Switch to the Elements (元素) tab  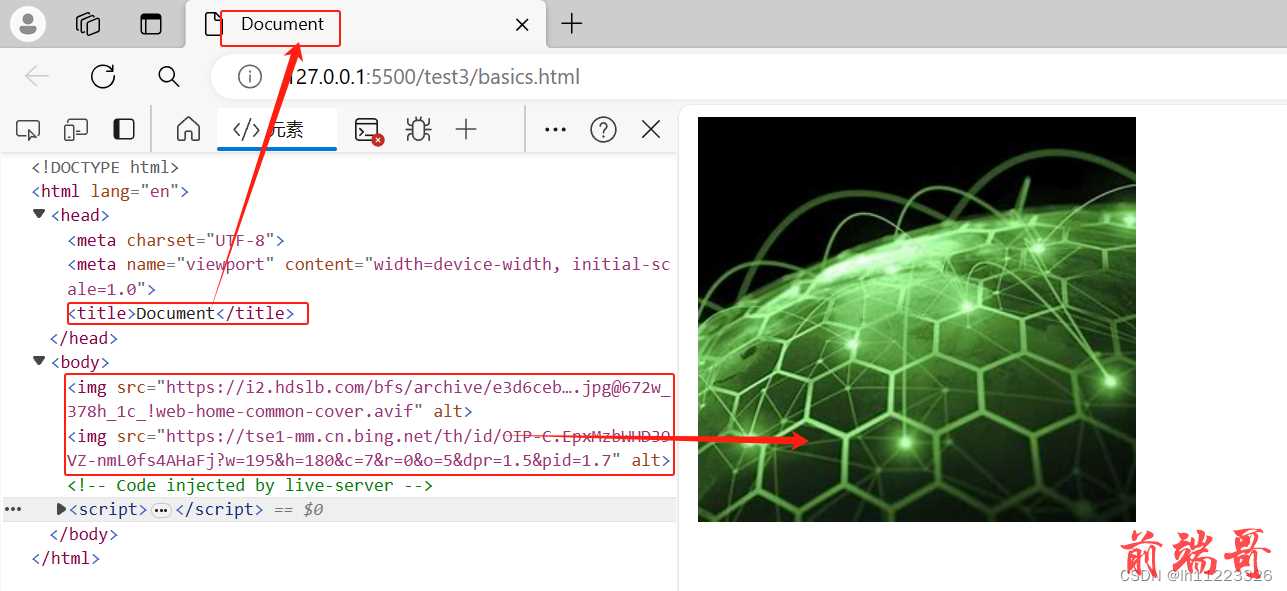coord(277,129)
